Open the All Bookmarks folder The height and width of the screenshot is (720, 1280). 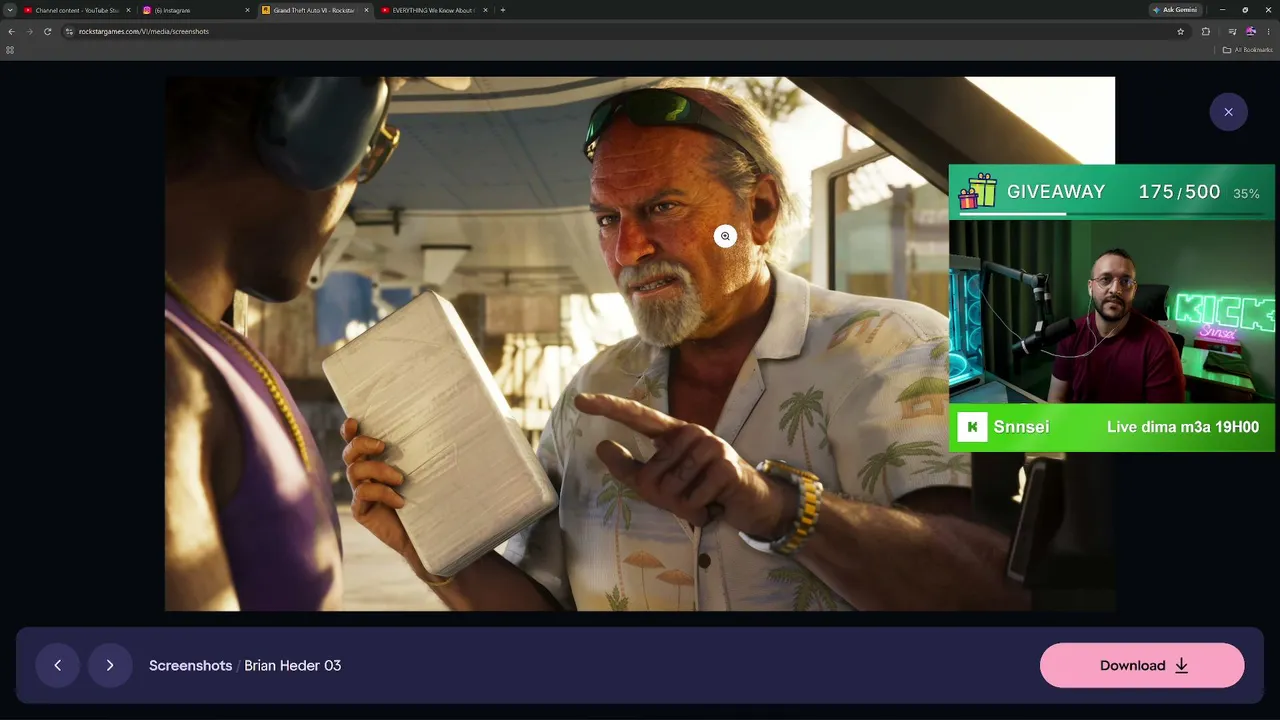pyautogui.click(x=1248, y=50)
